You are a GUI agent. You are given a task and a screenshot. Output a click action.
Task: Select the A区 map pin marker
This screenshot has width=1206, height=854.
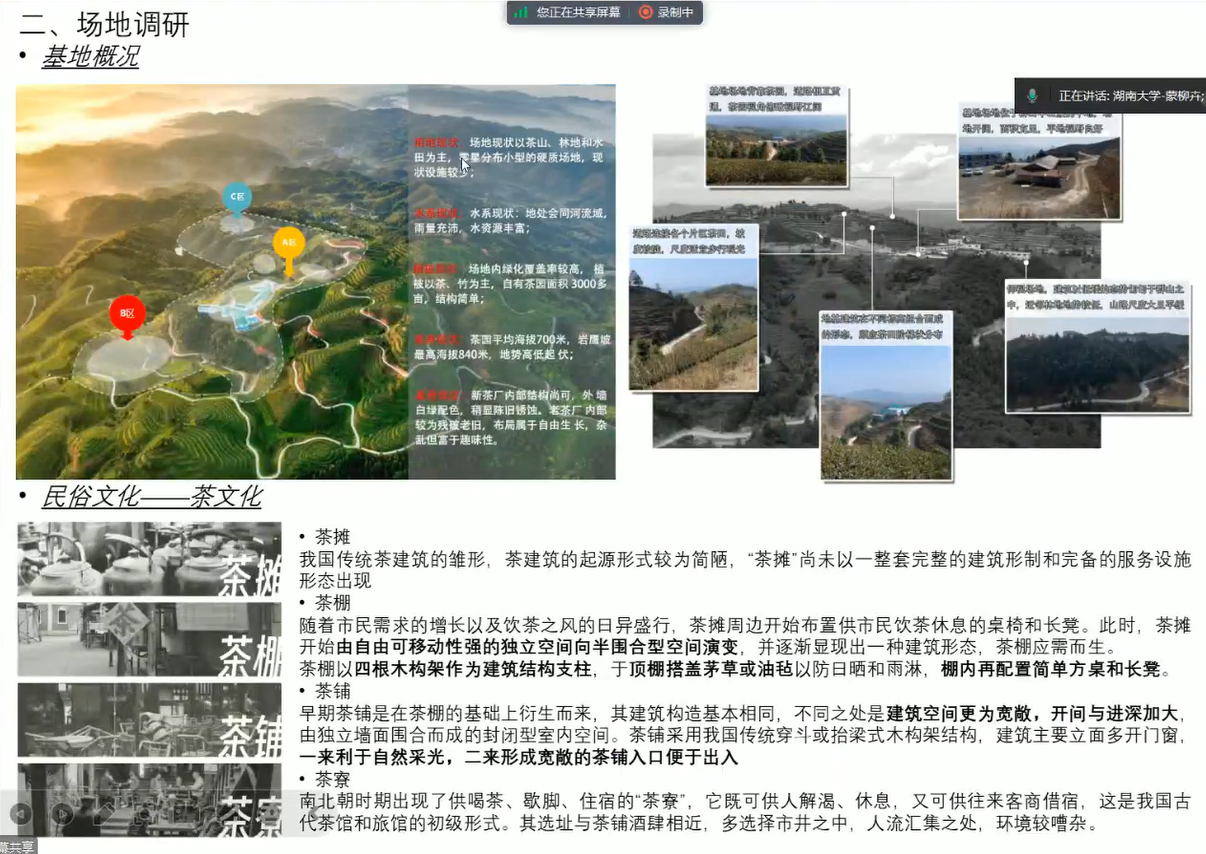click(288, 242)
